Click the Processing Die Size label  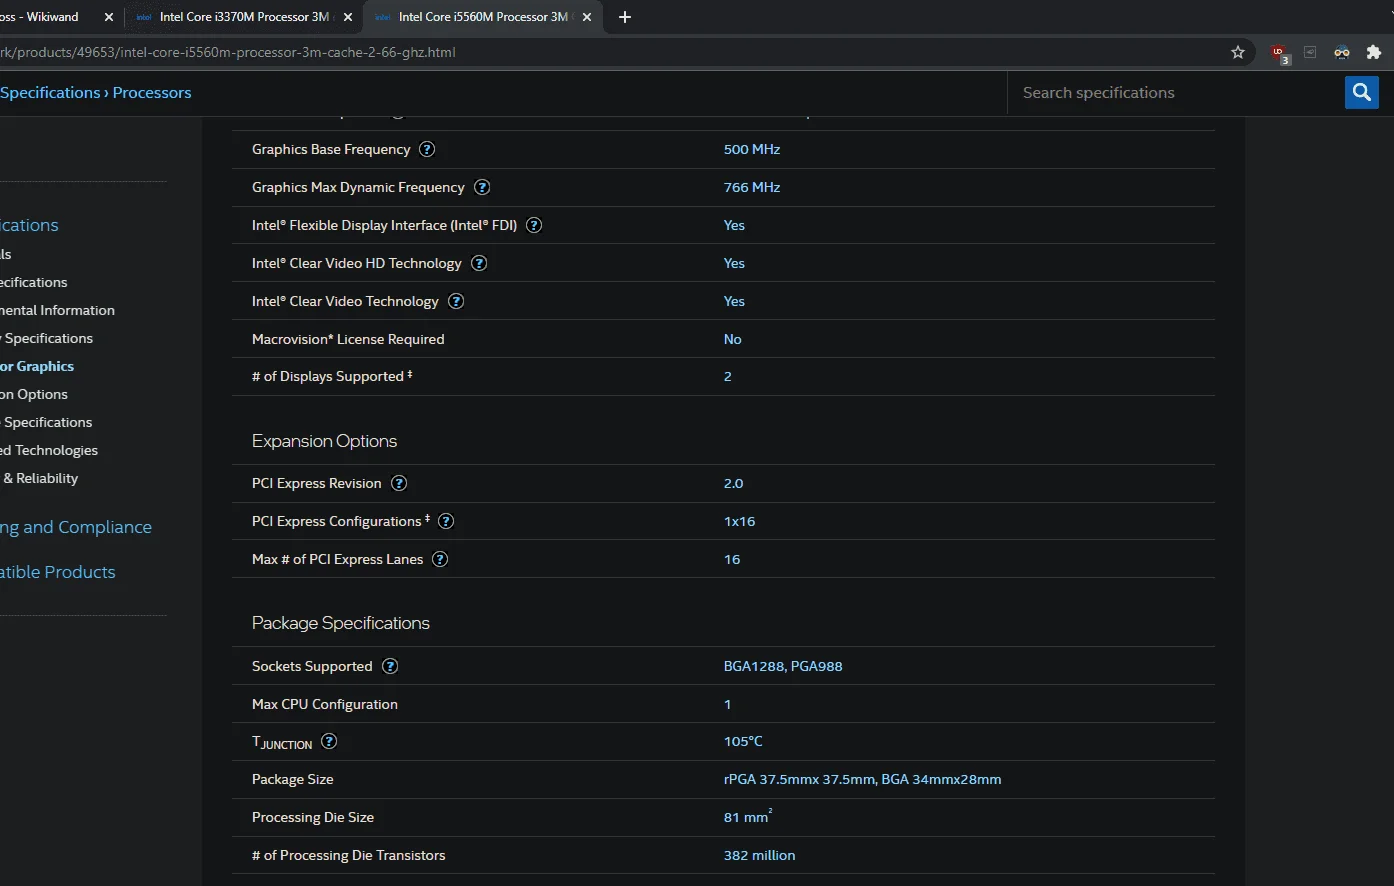click(313, 817)
